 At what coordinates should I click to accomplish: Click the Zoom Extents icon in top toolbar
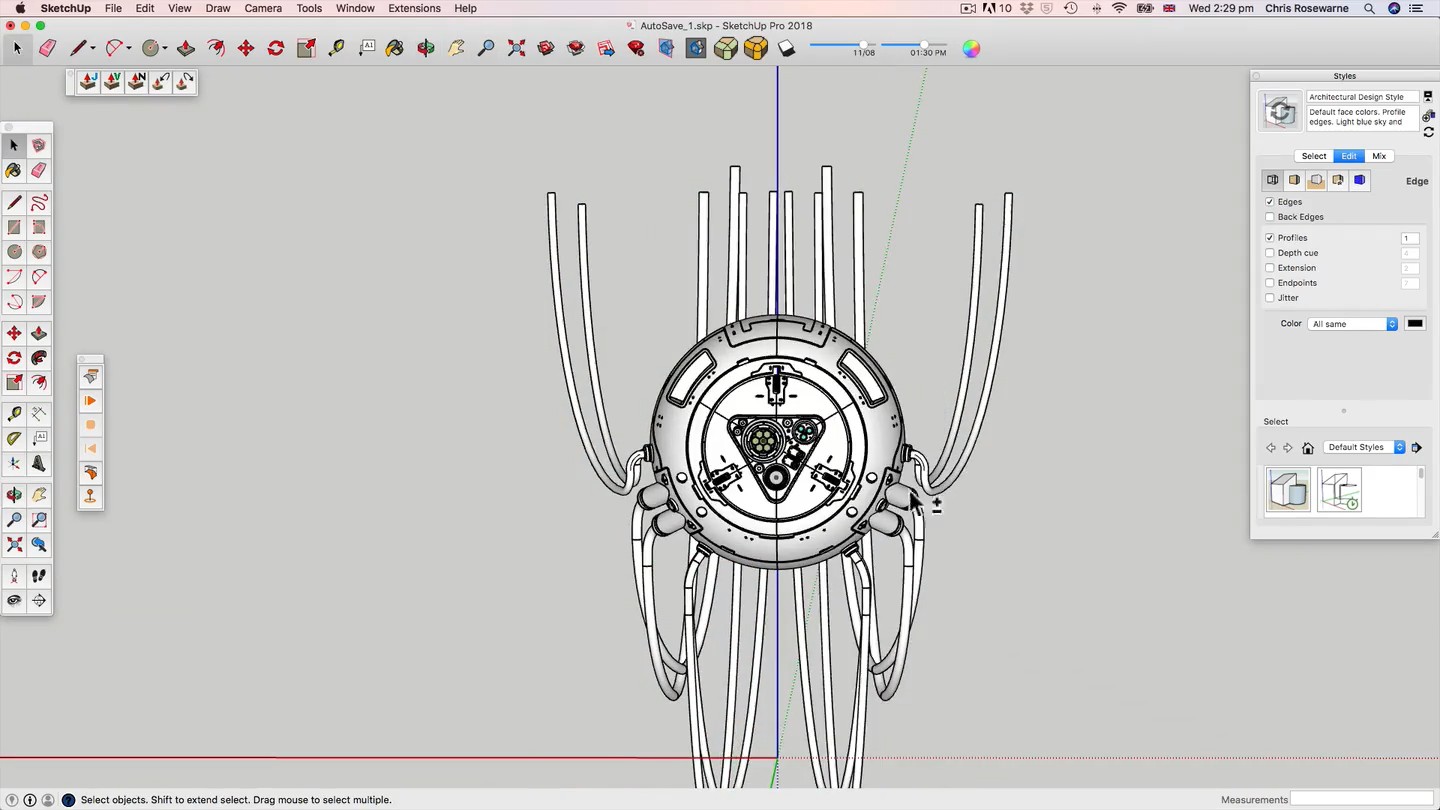[x=516, y=48]
